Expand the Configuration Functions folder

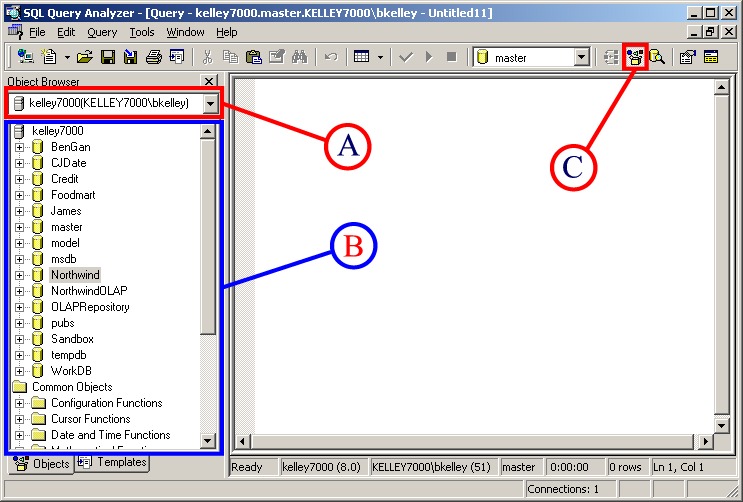[x=19, y=403]
